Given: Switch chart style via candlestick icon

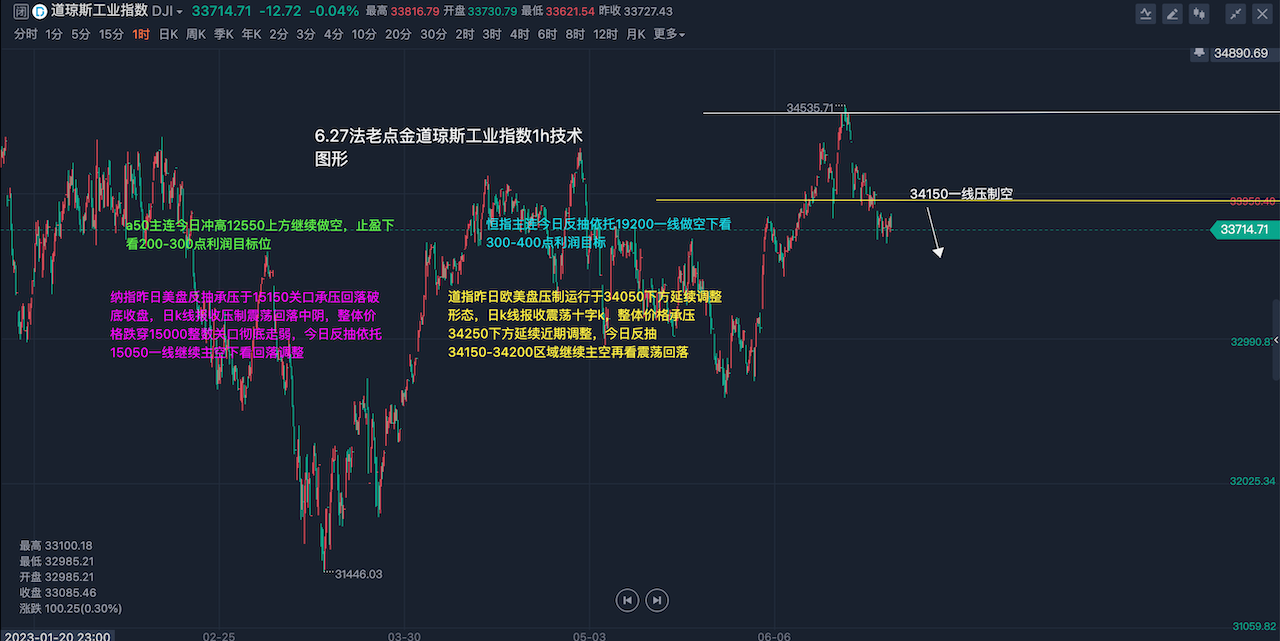Looking at the screenshot, I should click(x=1201, y=13).
